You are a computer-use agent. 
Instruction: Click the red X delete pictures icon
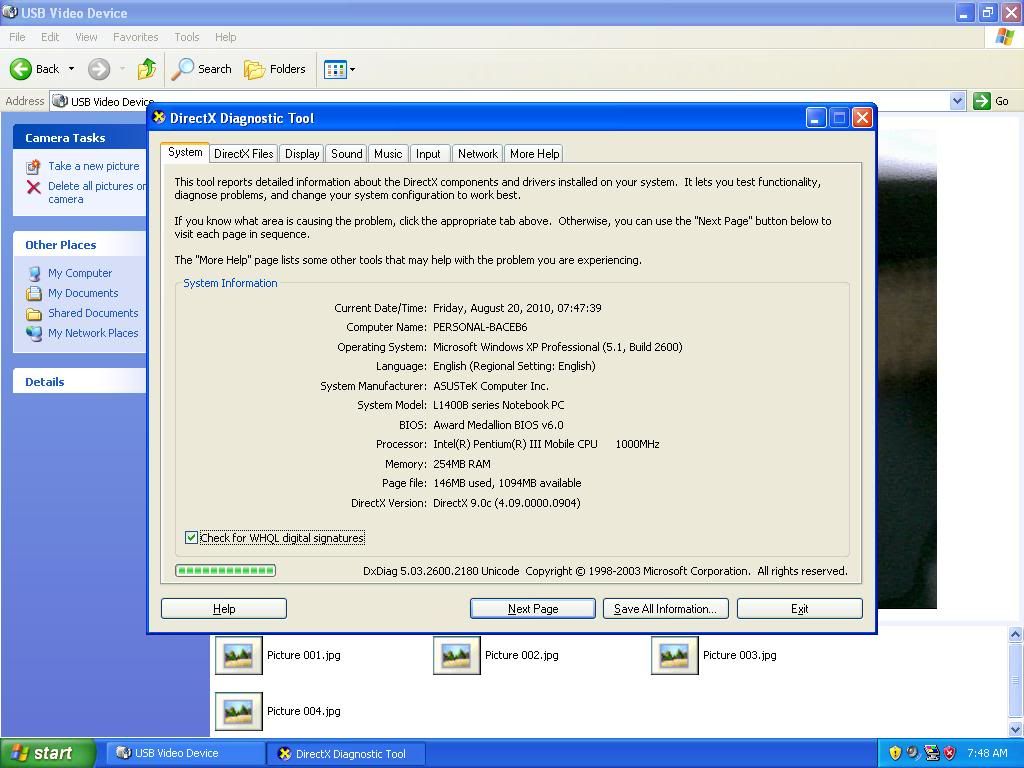[x=33, y=187]
